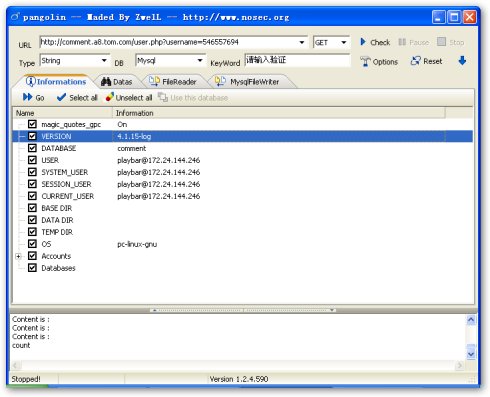The width and height of the screenshot is (490, 397).
Task: Click the Check play icon
Action: click(363, 42)
